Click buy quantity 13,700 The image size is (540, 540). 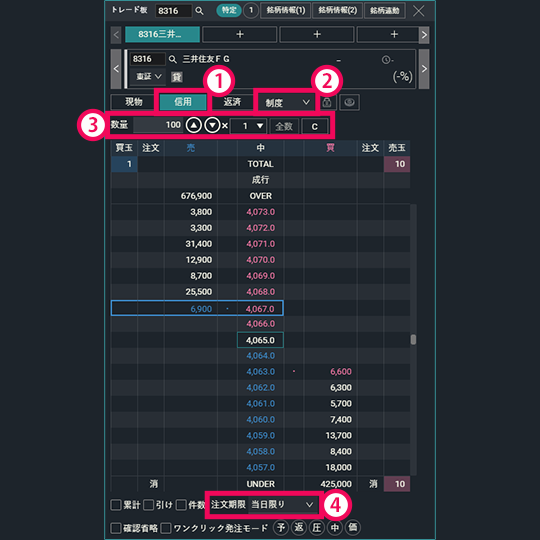pos(339,435)
